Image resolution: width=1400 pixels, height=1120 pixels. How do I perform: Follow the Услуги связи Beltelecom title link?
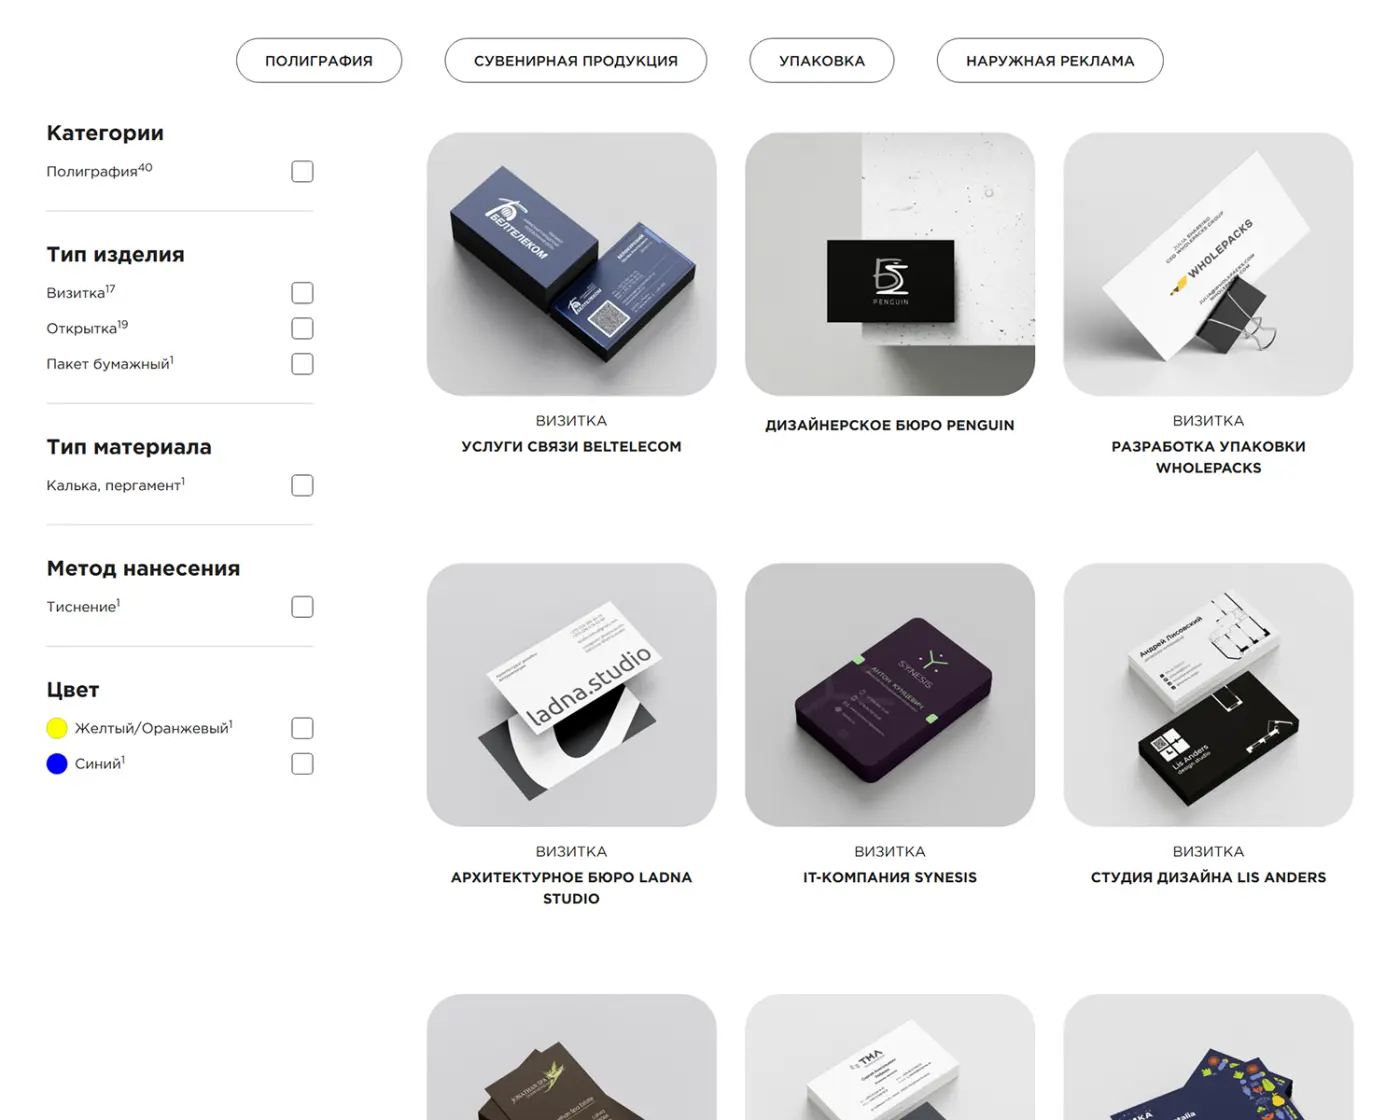pyautogui.click(x=571, y=446)
